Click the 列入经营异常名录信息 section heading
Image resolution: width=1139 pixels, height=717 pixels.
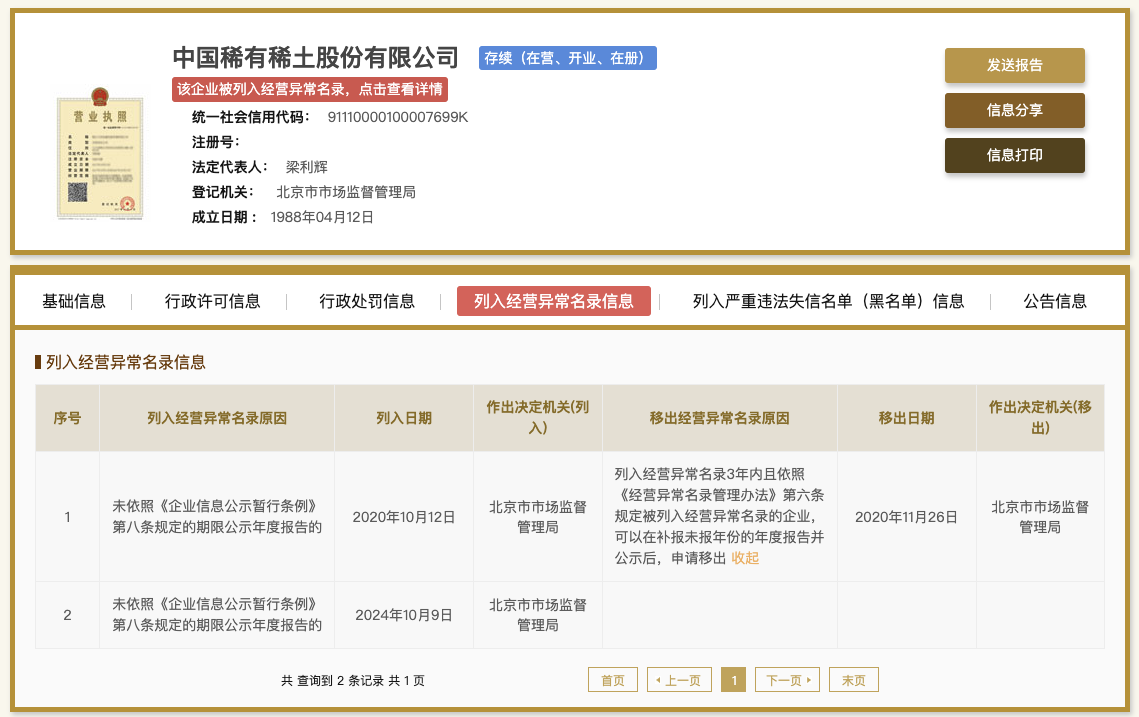(x=126, y=362)
